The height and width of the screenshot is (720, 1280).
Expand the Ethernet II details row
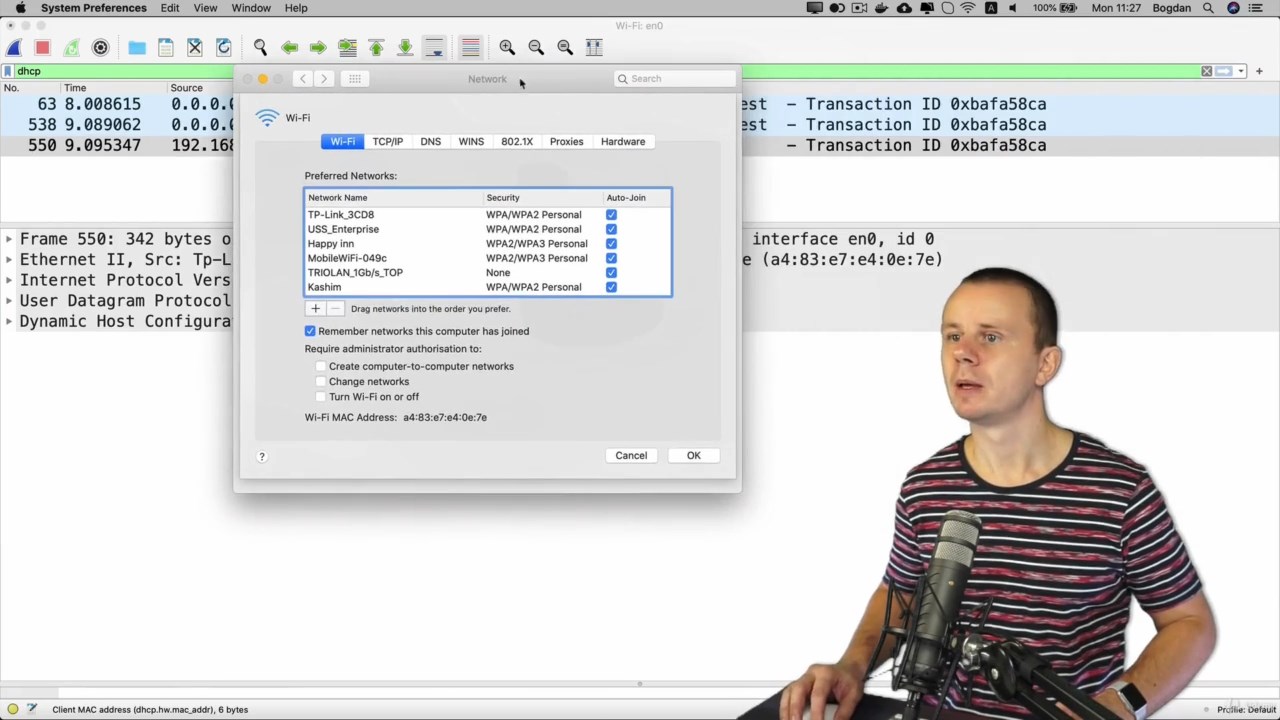click(x=9, y=260)
